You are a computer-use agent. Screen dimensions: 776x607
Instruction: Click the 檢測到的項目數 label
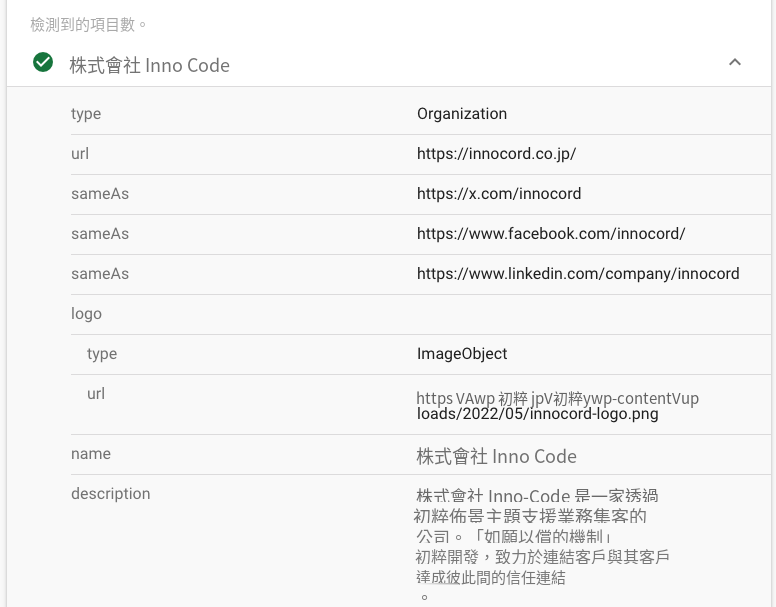point(88,24)
